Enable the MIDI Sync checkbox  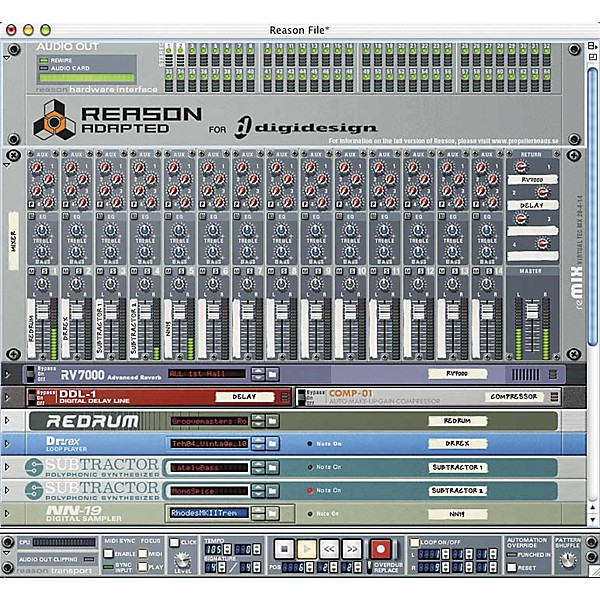[109, 553]
